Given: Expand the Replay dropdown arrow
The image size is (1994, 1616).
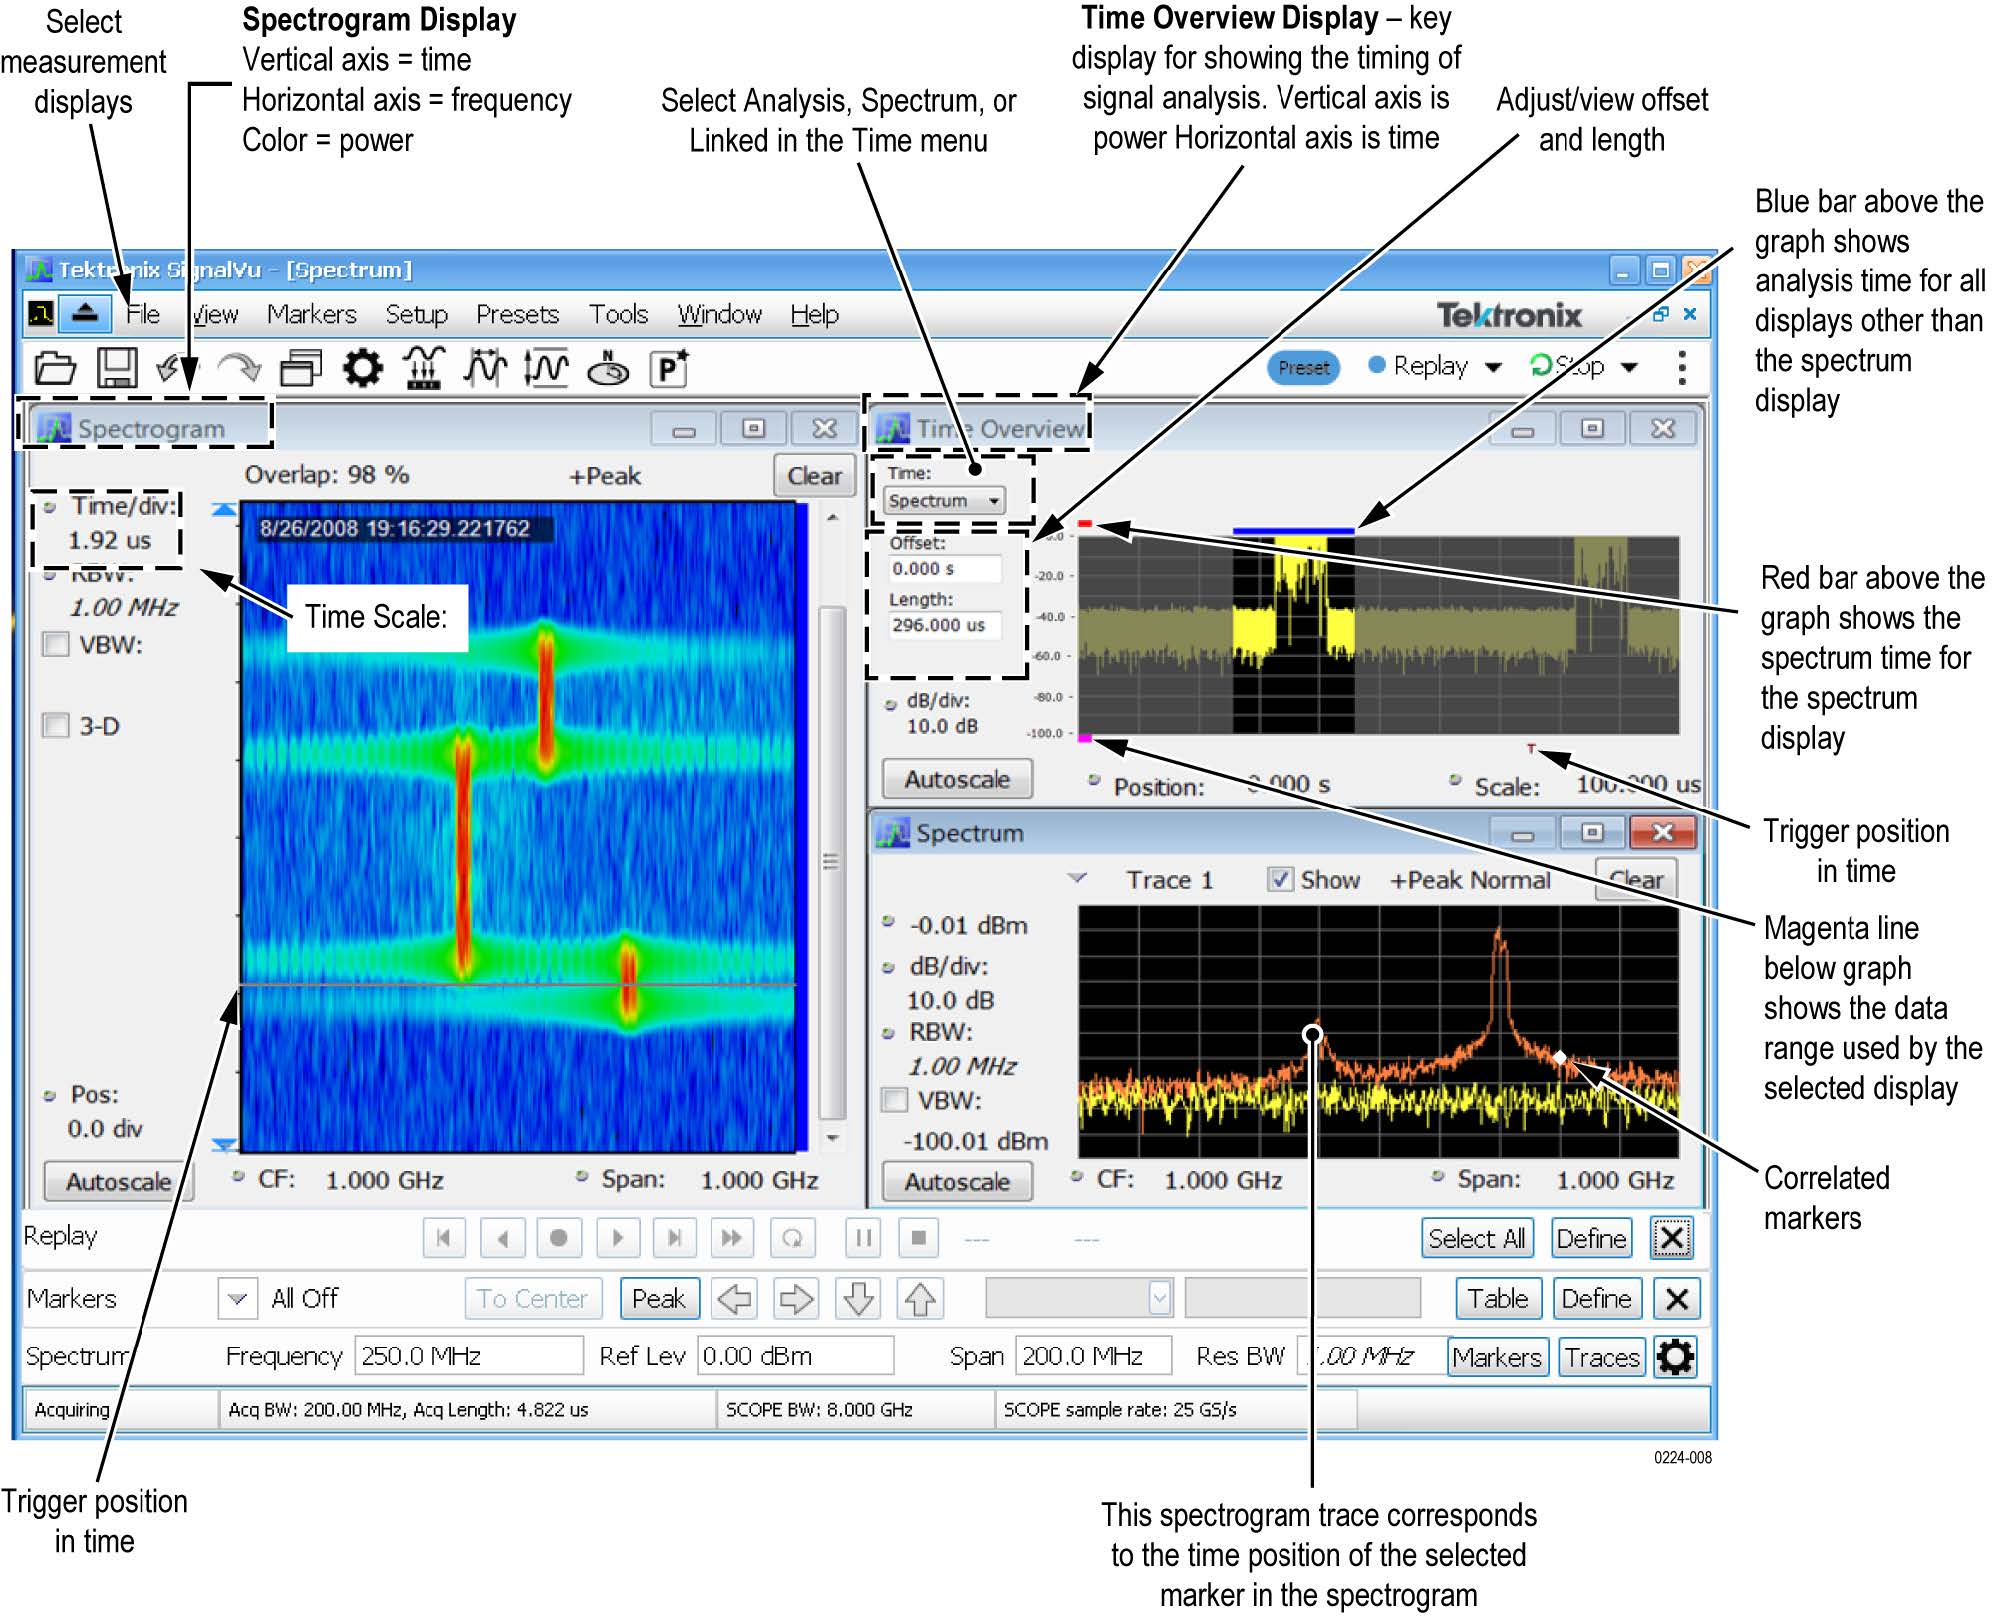Looking at the screenshot, I should point(1493,367).
